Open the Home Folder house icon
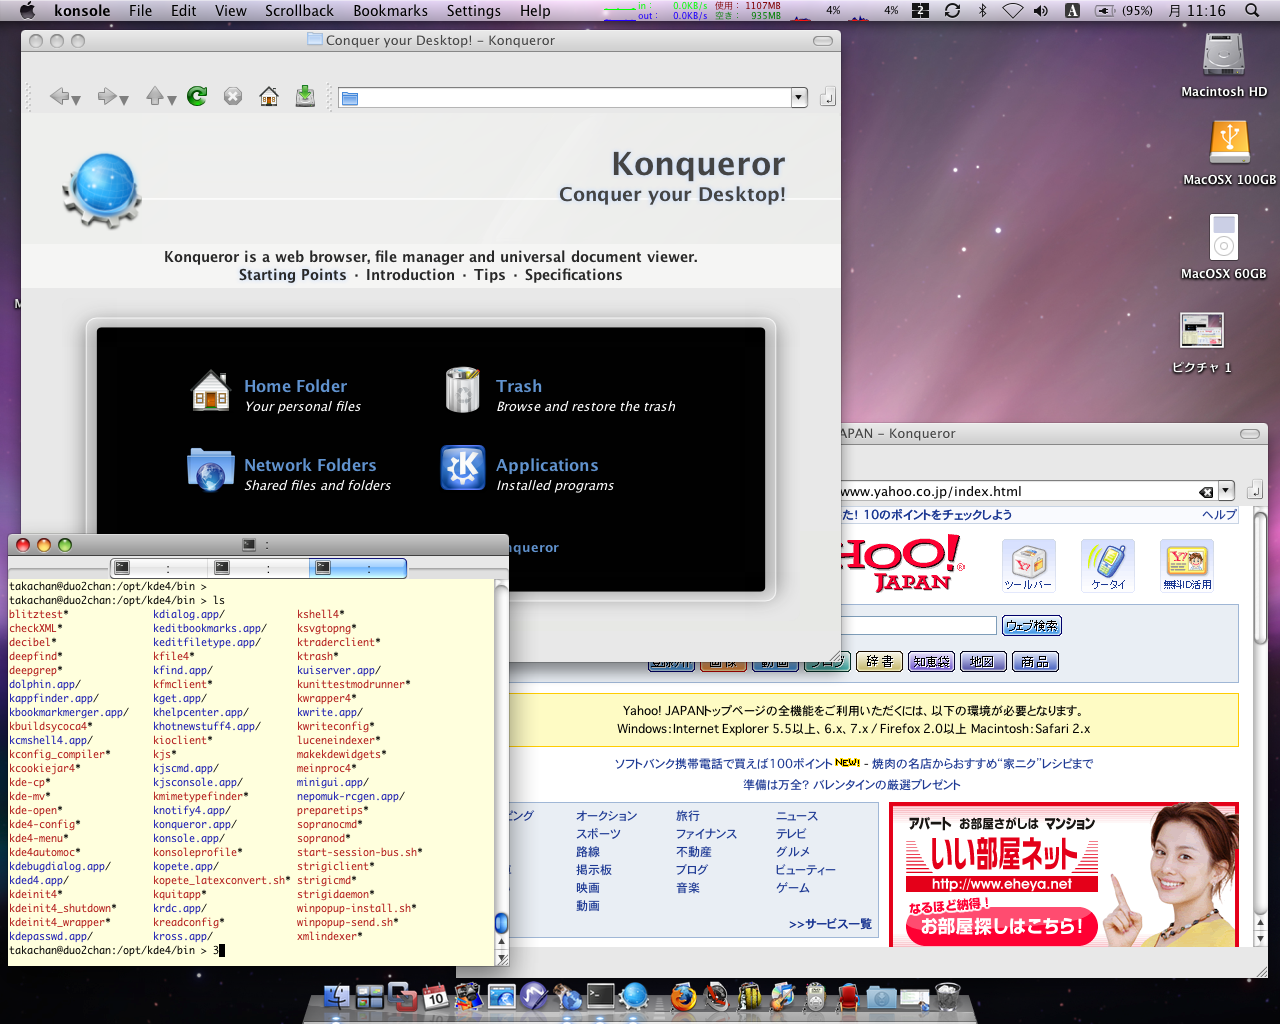This screenshot has width=1280, height=1024. point(211,391)
